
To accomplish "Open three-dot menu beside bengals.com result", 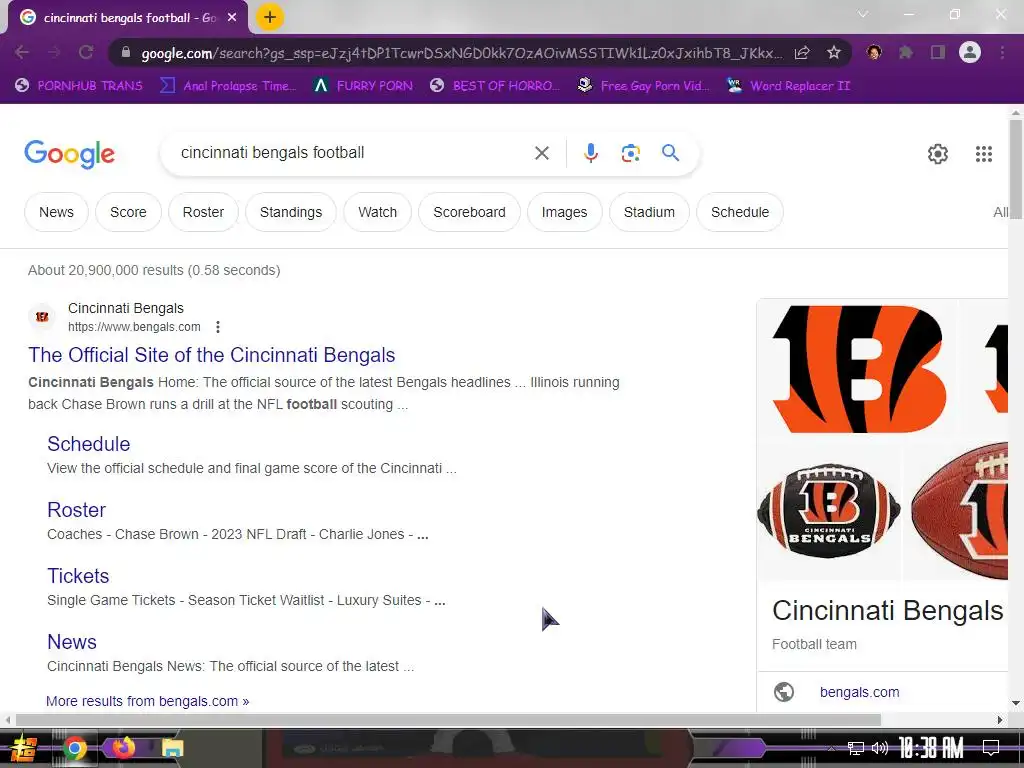I will coord(218,327).
